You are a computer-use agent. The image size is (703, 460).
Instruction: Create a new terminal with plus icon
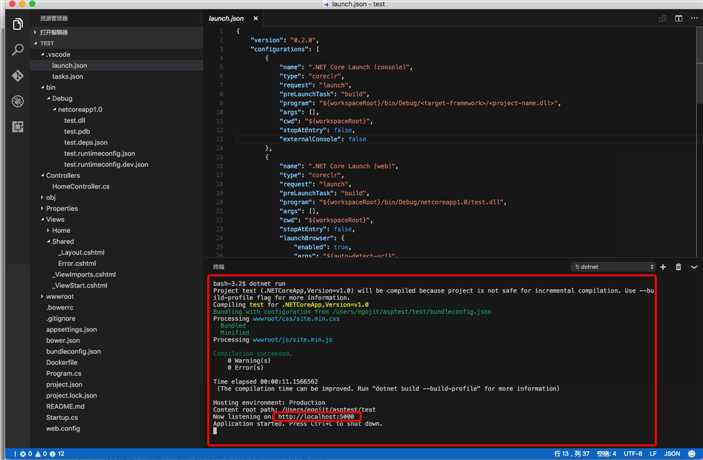click(x=664, y=267)
